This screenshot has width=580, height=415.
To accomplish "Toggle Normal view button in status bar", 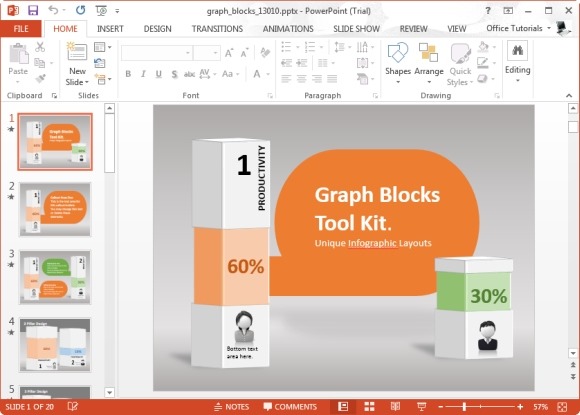I will coord(343,406).
